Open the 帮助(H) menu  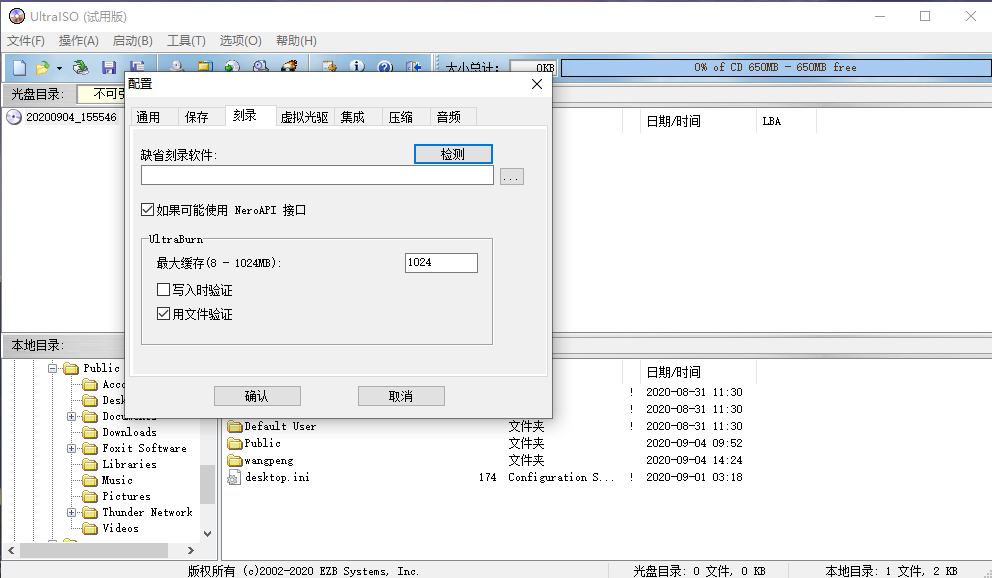[x=296, y=40]
